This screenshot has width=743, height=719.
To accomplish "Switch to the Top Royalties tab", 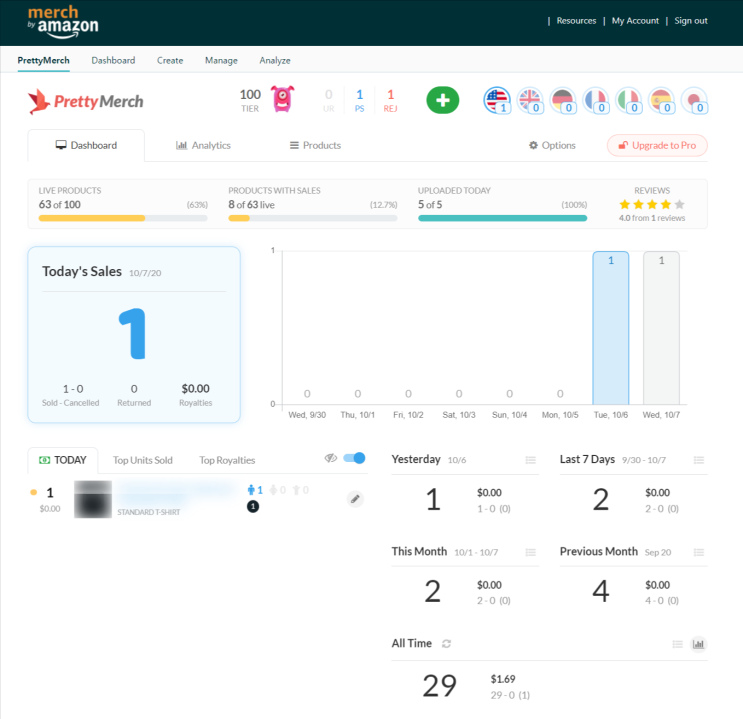I will pos(227,460).
